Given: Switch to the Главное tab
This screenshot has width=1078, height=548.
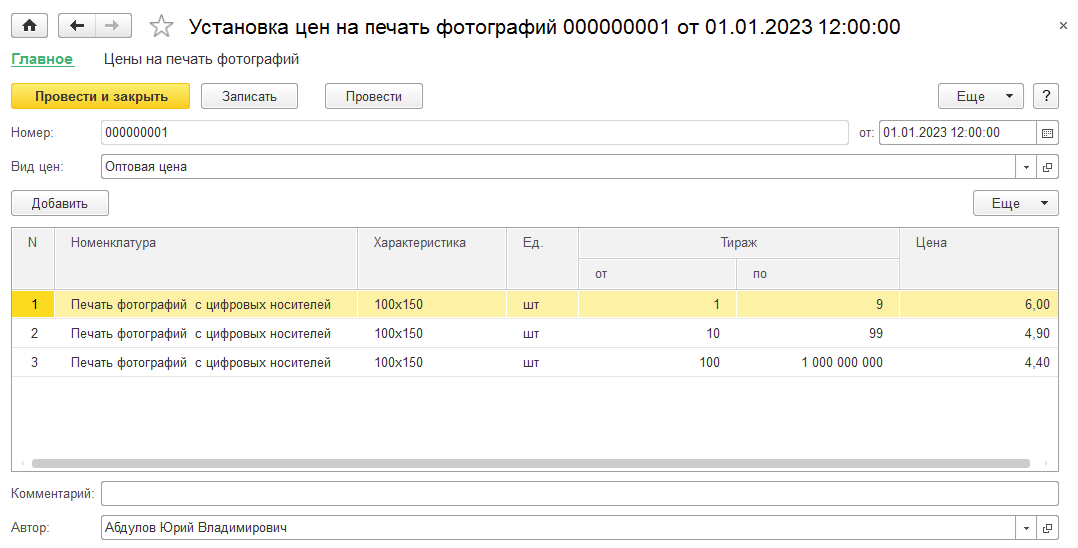Looking at the screenshot, I should pos(42,59).
